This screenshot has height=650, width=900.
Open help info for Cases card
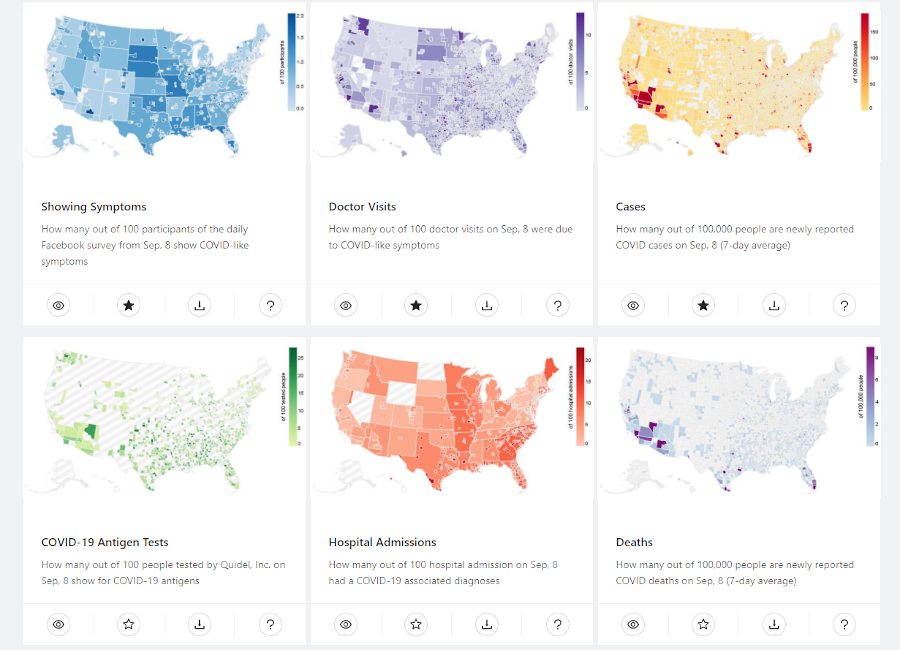[x=845, y=305]
